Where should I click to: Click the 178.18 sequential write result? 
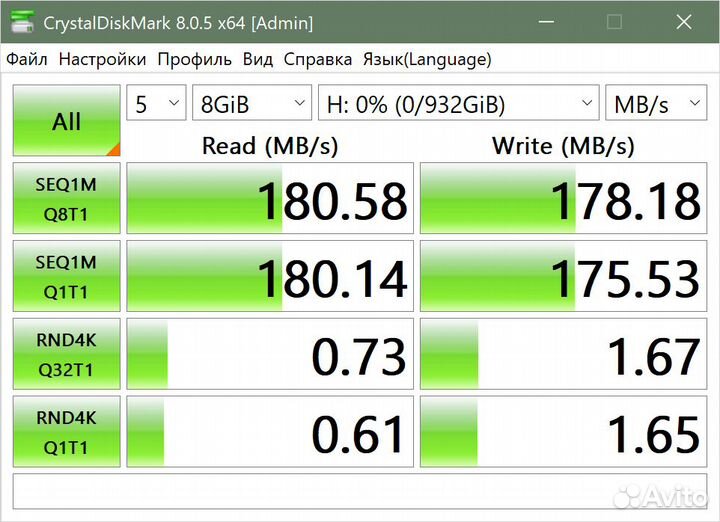pyautogui.click(x=563, y=198)
